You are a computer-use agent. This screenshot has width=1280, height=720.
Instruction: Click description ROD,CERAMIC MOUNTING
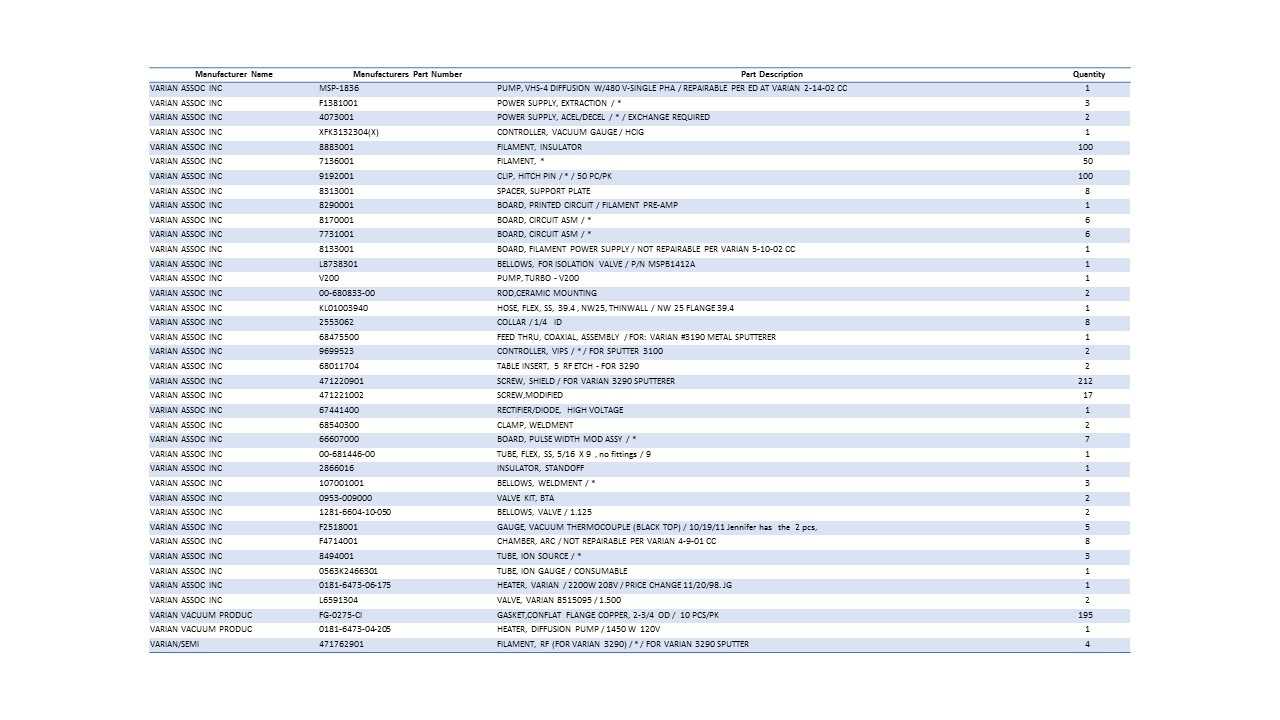pos(547,293)
